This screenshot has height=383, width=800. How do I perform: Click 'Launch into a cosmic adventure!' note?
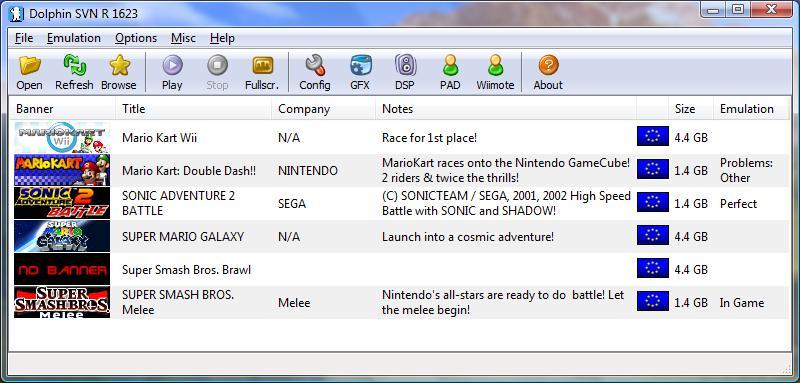click(467, 237)
